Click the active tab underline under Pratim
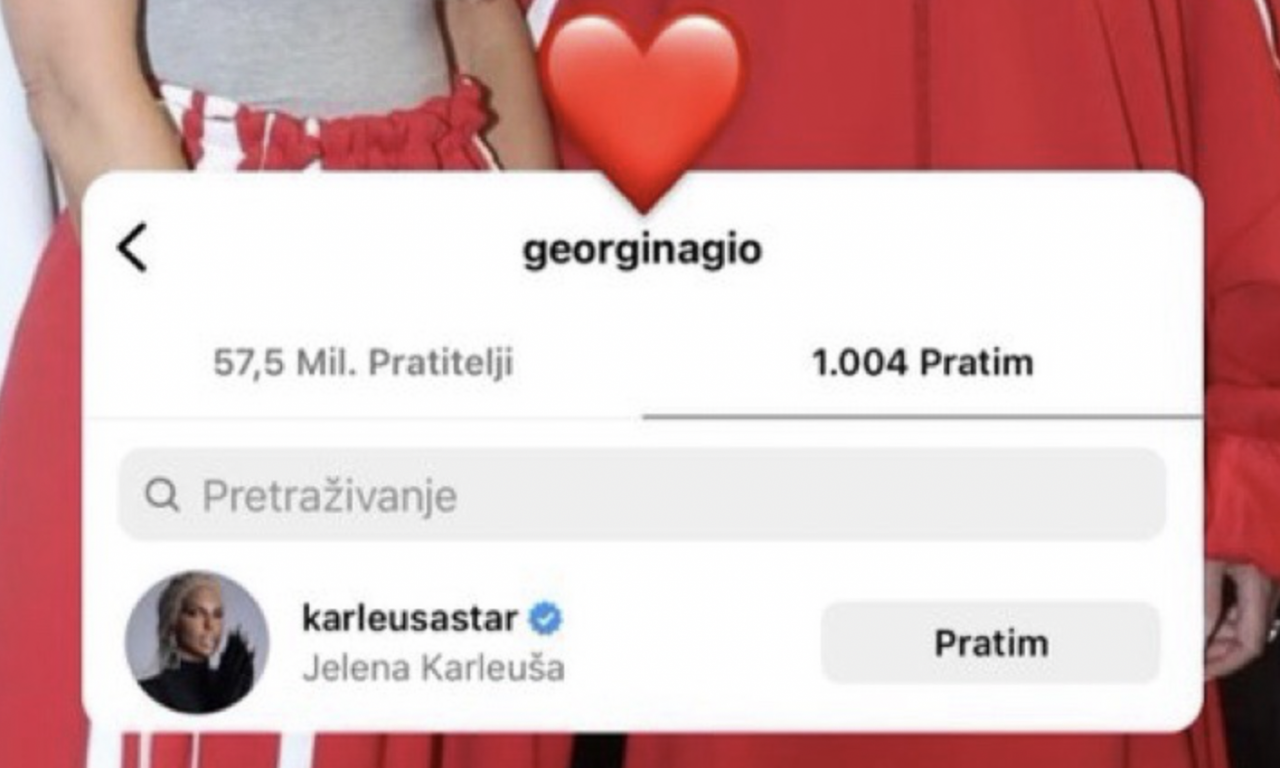The height and width of the screenshot is (768, 1280). 922,416
